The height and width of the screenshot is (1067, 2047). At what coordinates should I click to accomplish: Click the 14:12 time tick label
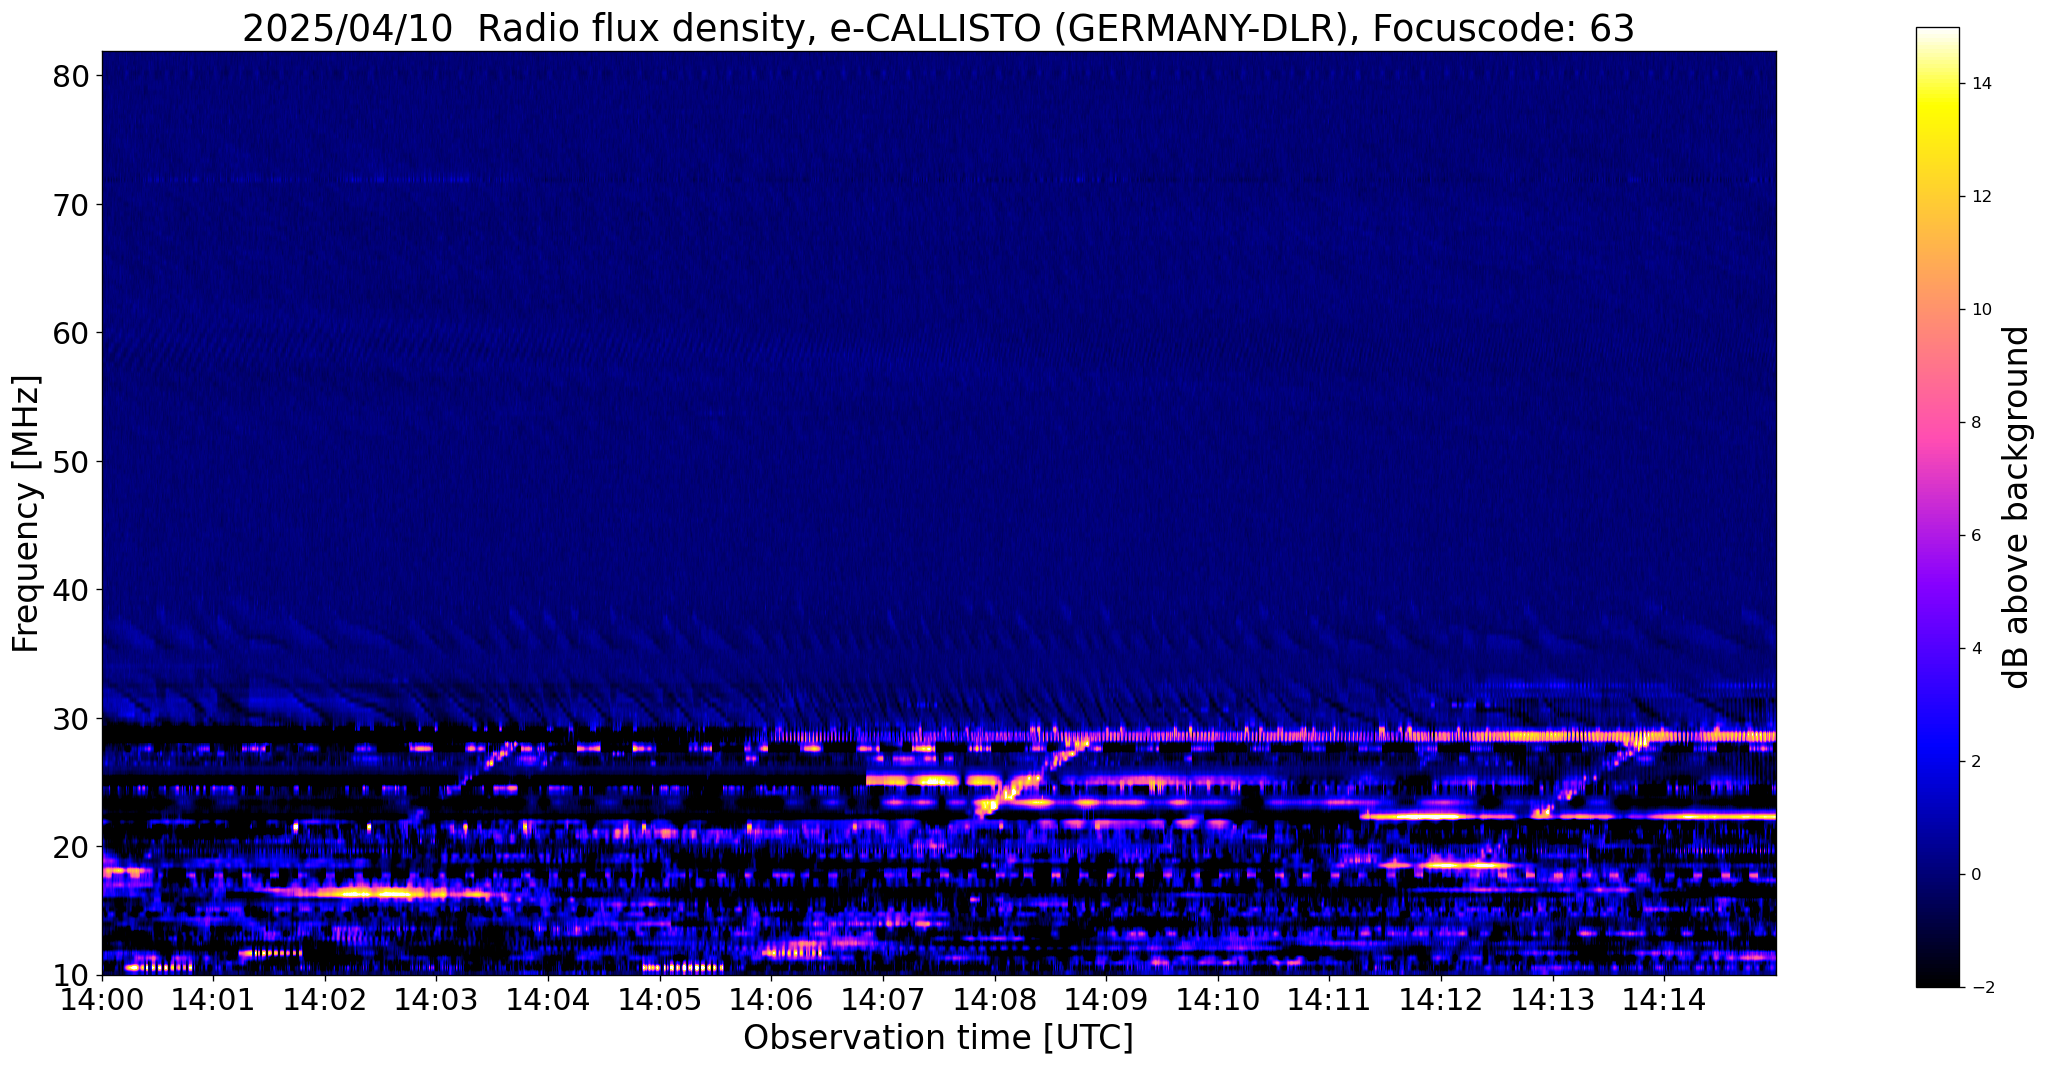point(1440,1000)
